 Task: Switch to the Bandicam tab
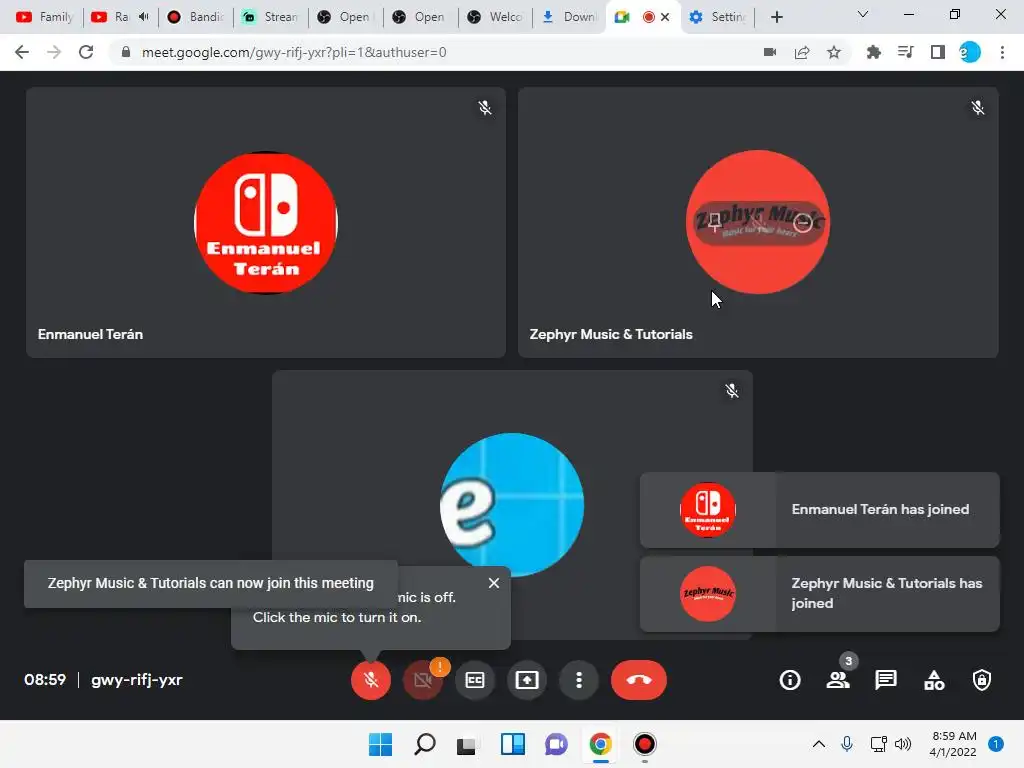coord(195,17)
